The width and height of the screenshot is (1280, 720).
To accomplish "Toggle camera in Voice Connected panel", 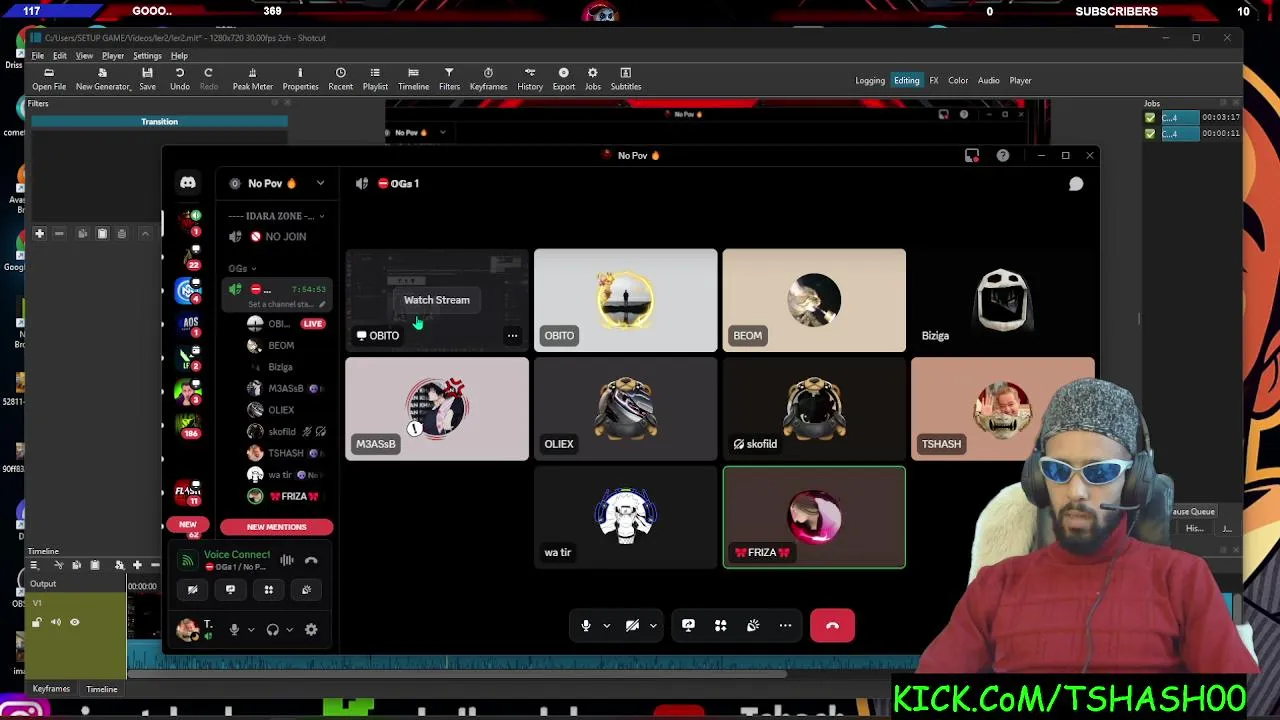I will 192,590.
